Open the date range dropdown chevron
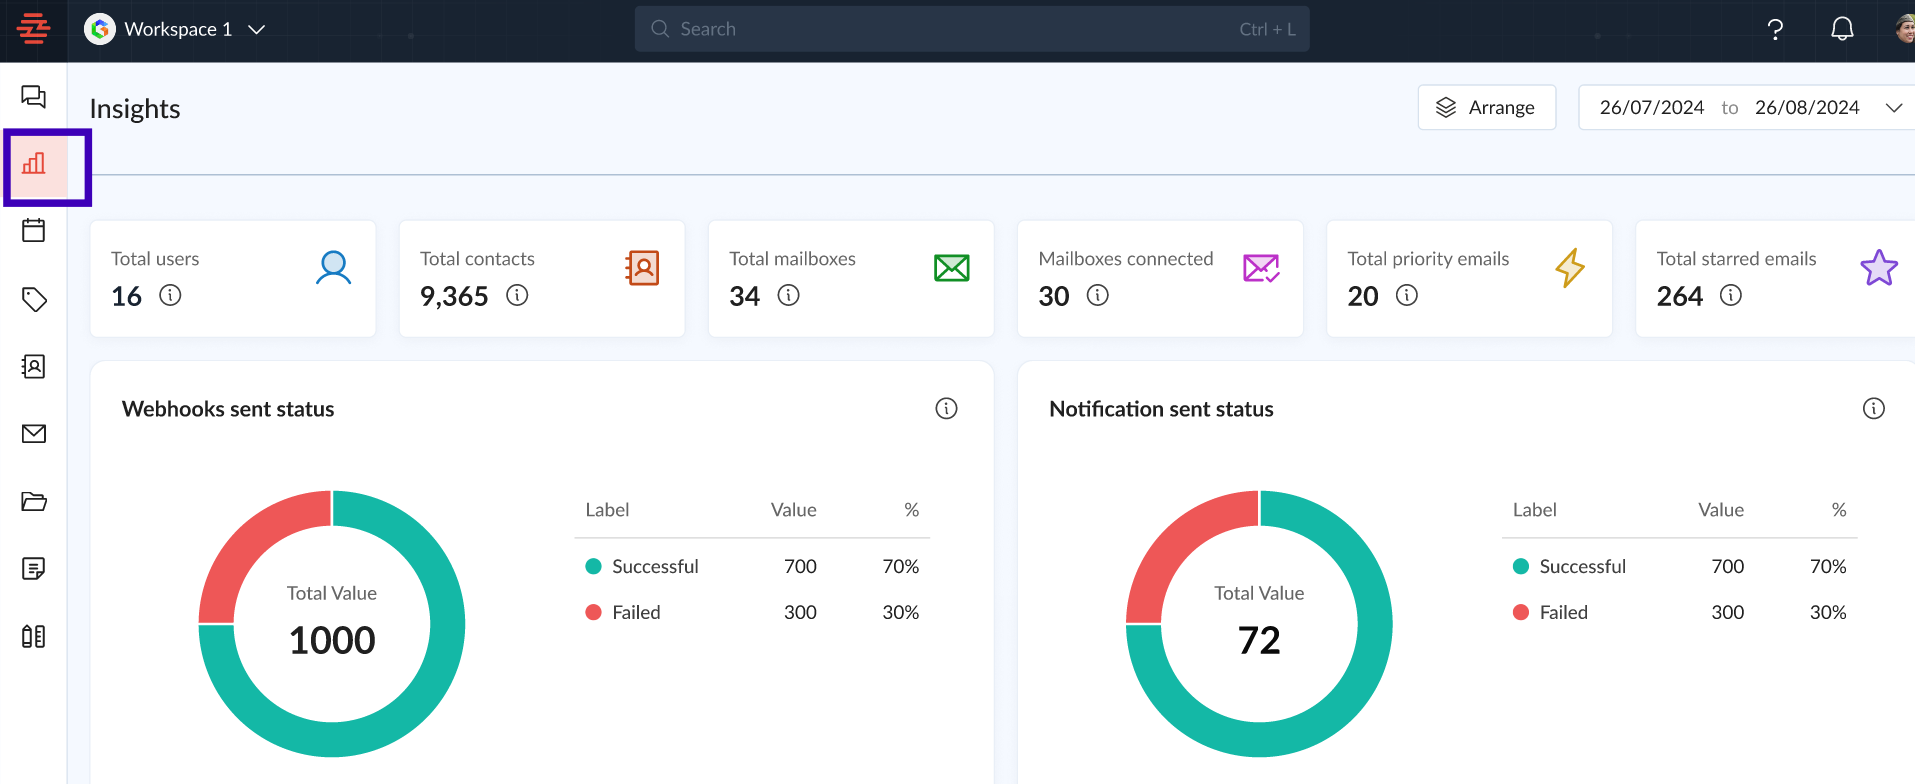This screenshot has width=1915, height=784. pyautogui.click(x=1893, y=108)
